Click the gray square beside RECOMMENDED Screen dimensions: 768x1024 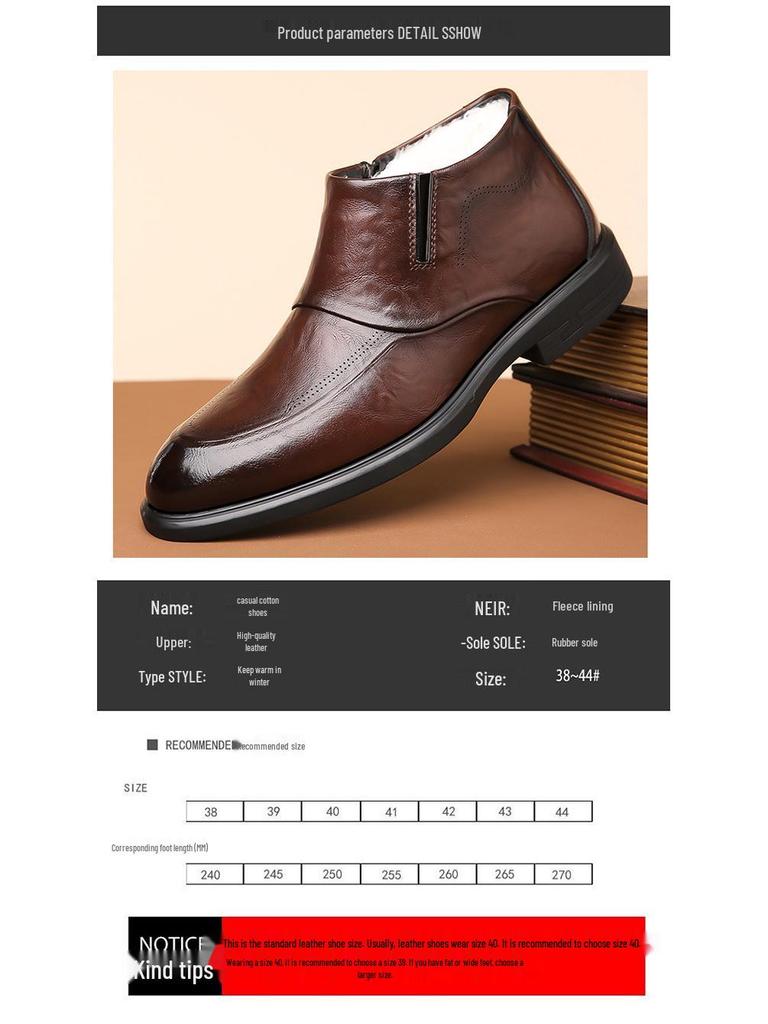point(153,744)
